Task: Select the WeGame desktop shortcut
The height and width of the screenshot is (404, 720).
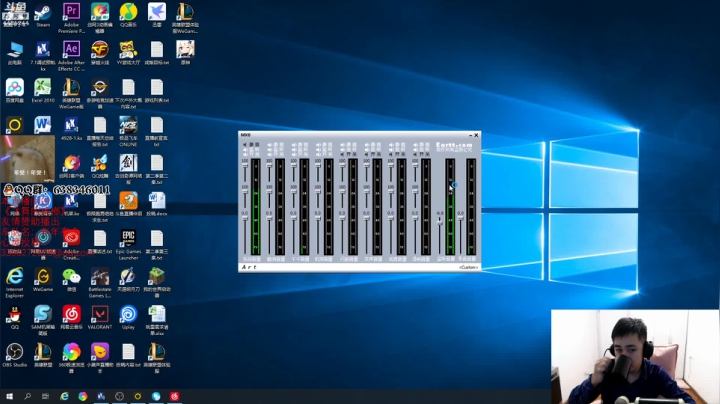Action: tap(43, 279)
